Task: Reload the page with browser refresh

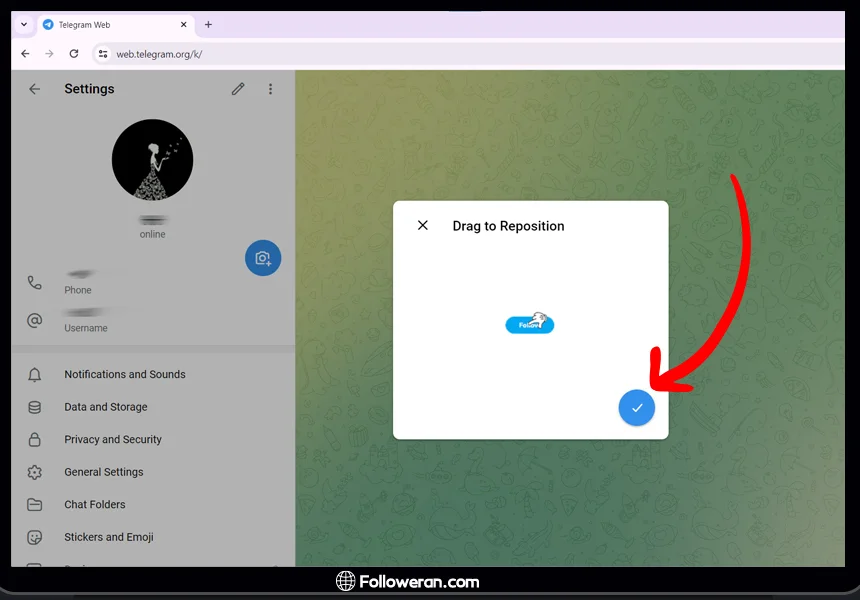Action: tap(74, 54)
